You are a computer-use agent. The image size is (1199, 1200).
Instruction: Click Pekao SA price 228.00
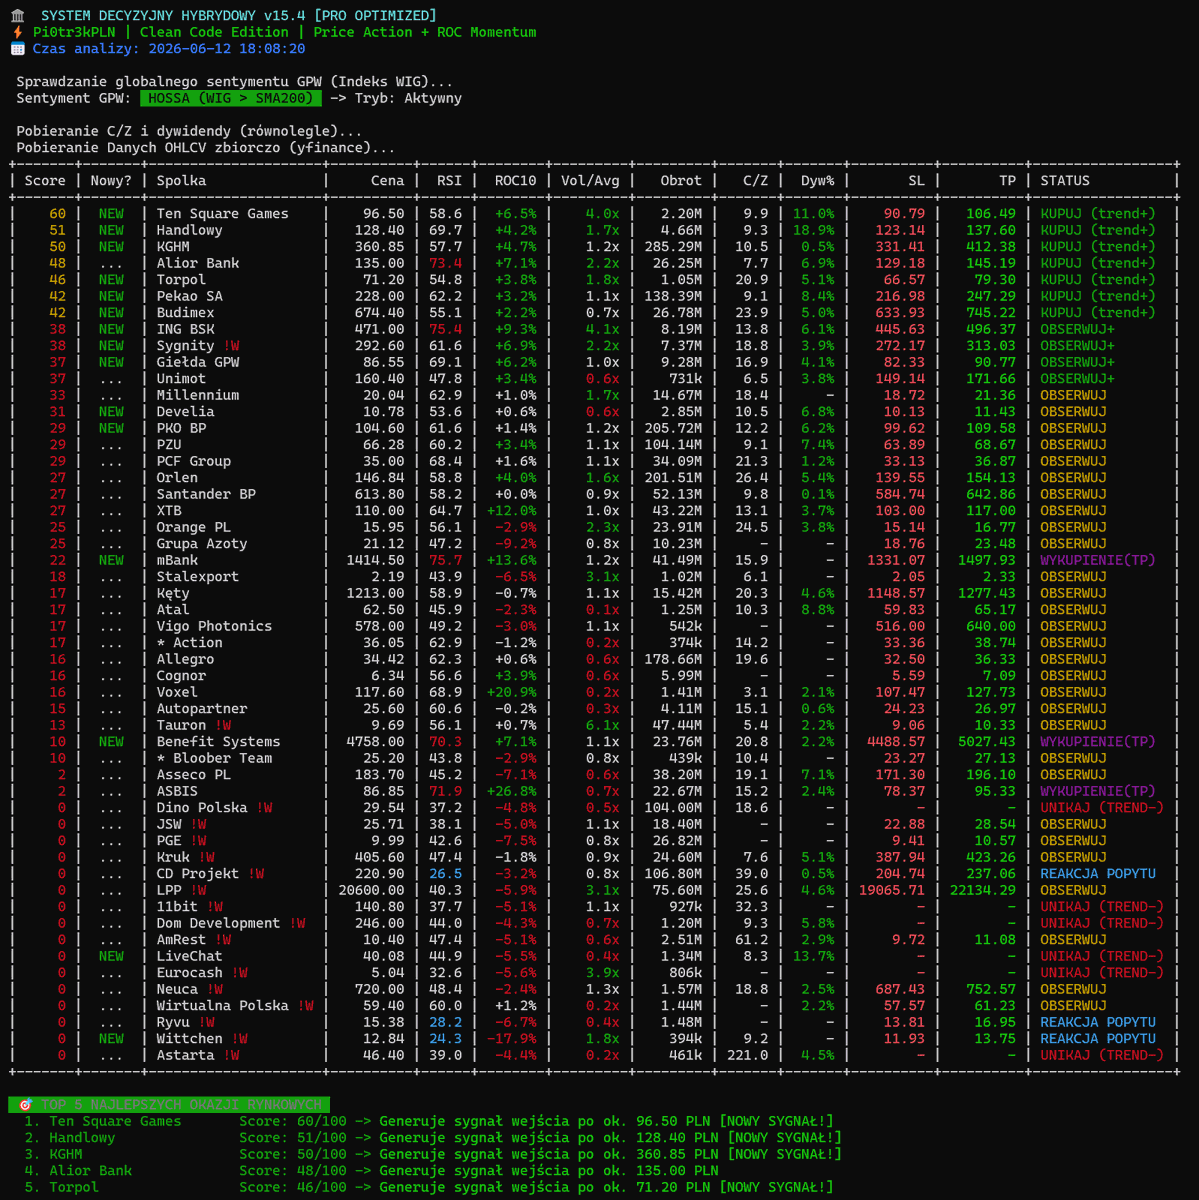[x=380, y=296]
